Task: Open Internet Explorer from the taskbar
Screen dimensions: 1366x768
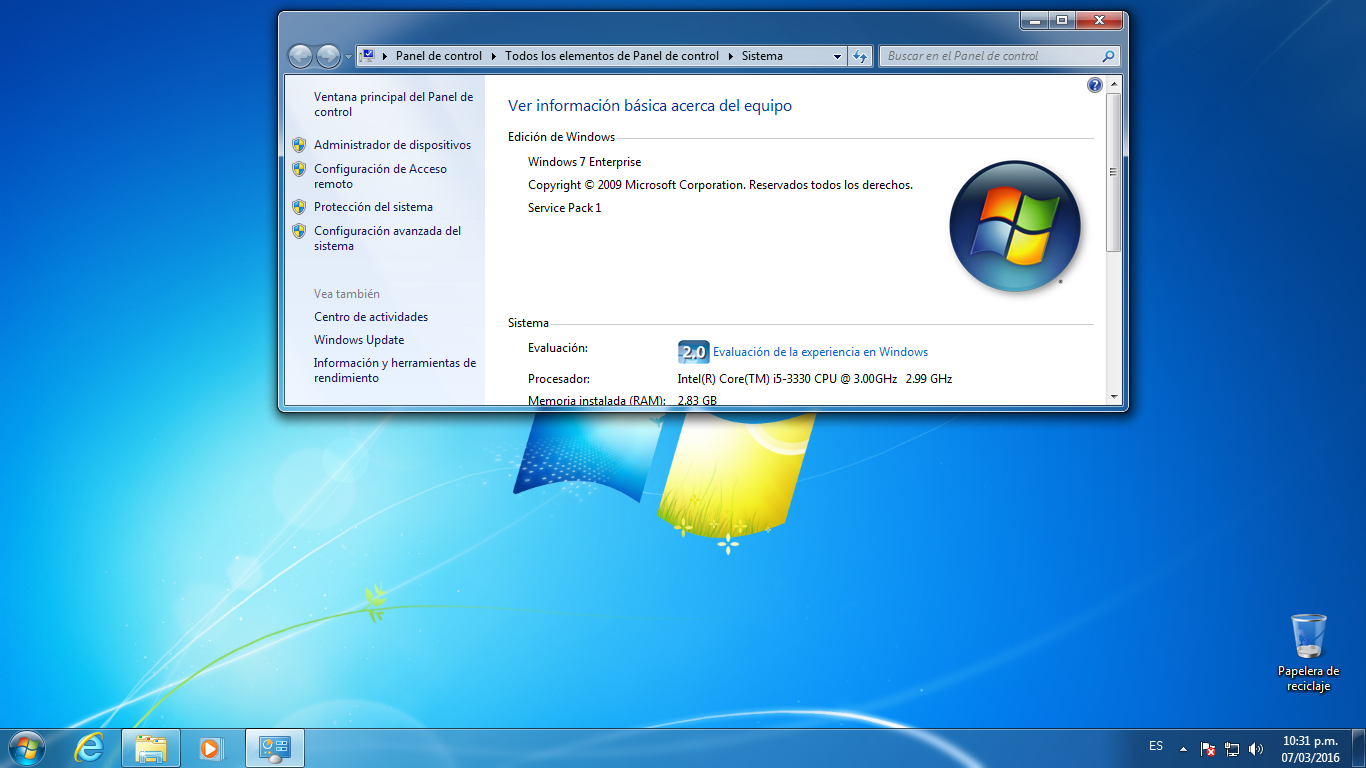Action: (89, 747)
